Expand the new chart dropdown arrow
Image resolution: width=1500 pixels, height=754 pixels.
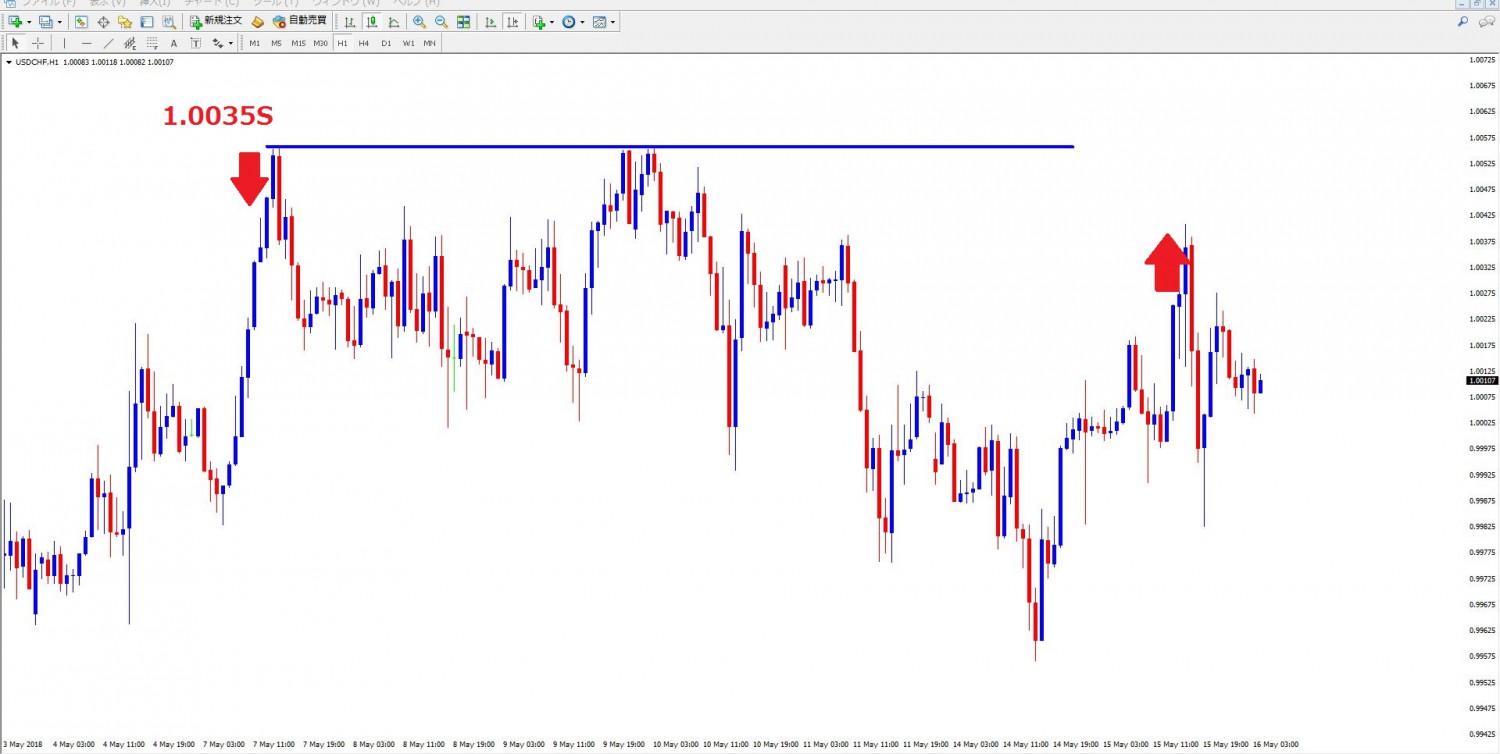pos(29,22)
